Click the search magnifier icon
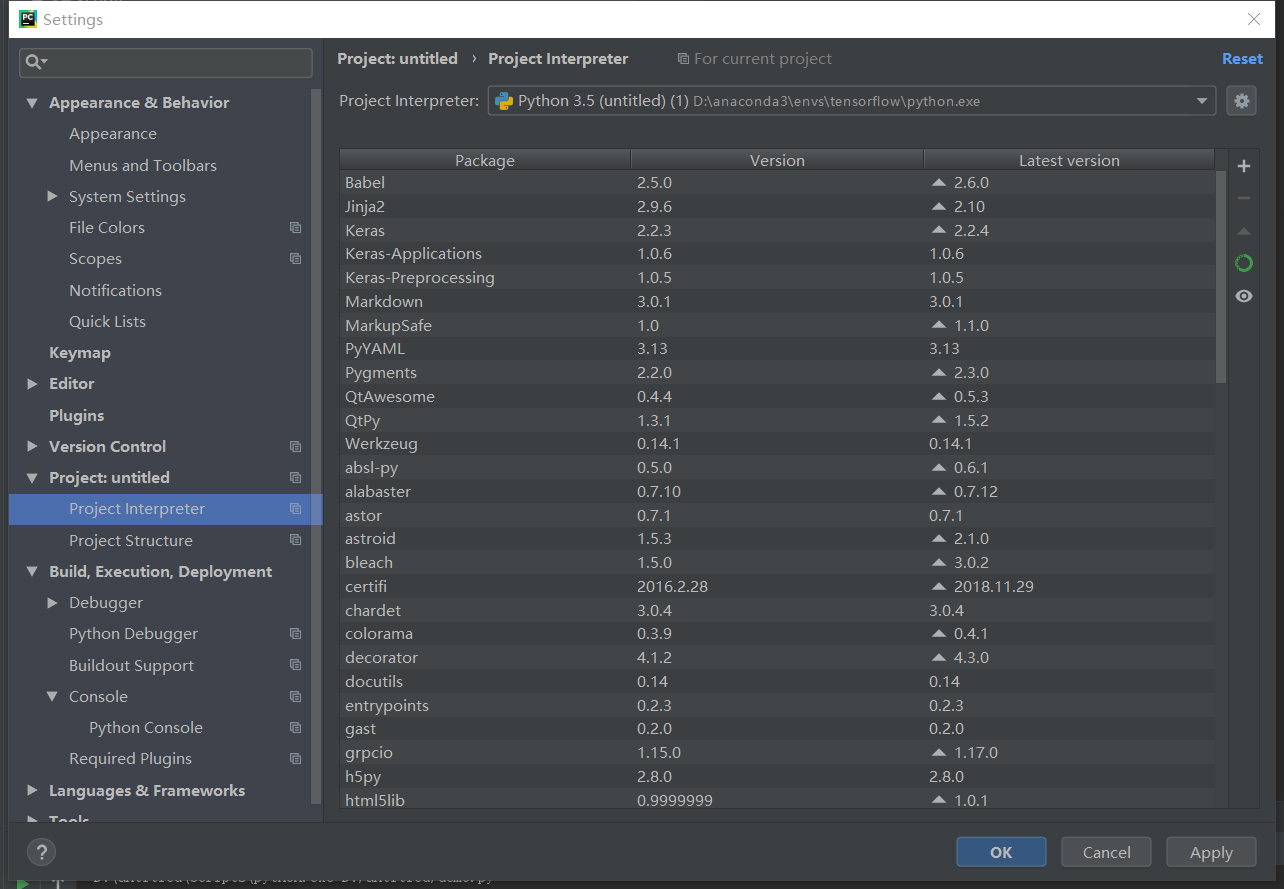1284x889 pixels. point(36,62)
